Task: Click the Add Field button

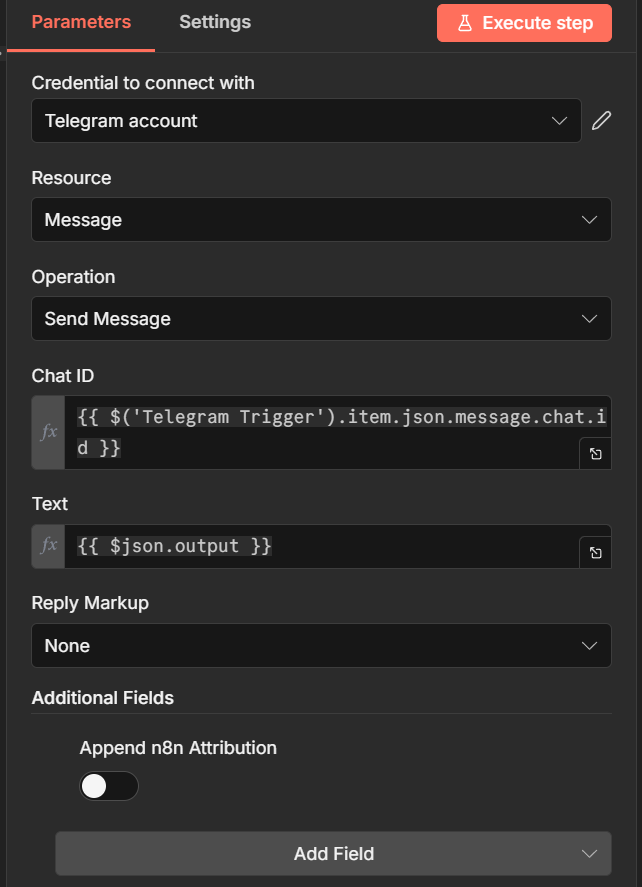Action: pyautogui.click(x=333, y=853)
